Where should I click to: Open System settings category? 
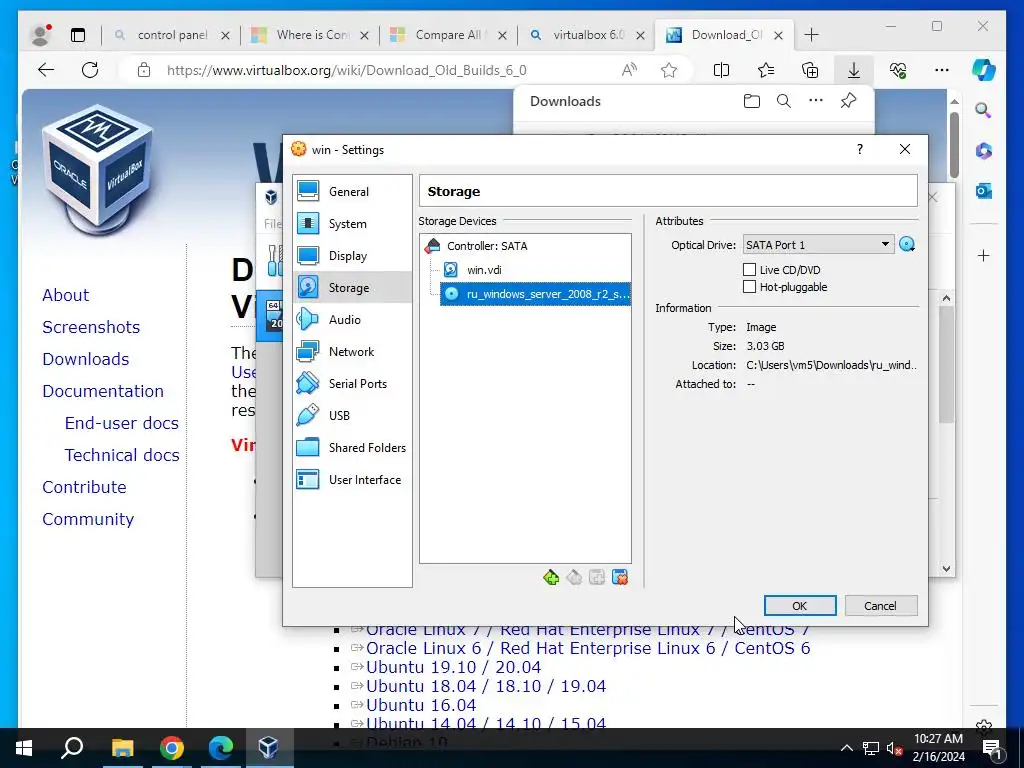pos(352,223)
